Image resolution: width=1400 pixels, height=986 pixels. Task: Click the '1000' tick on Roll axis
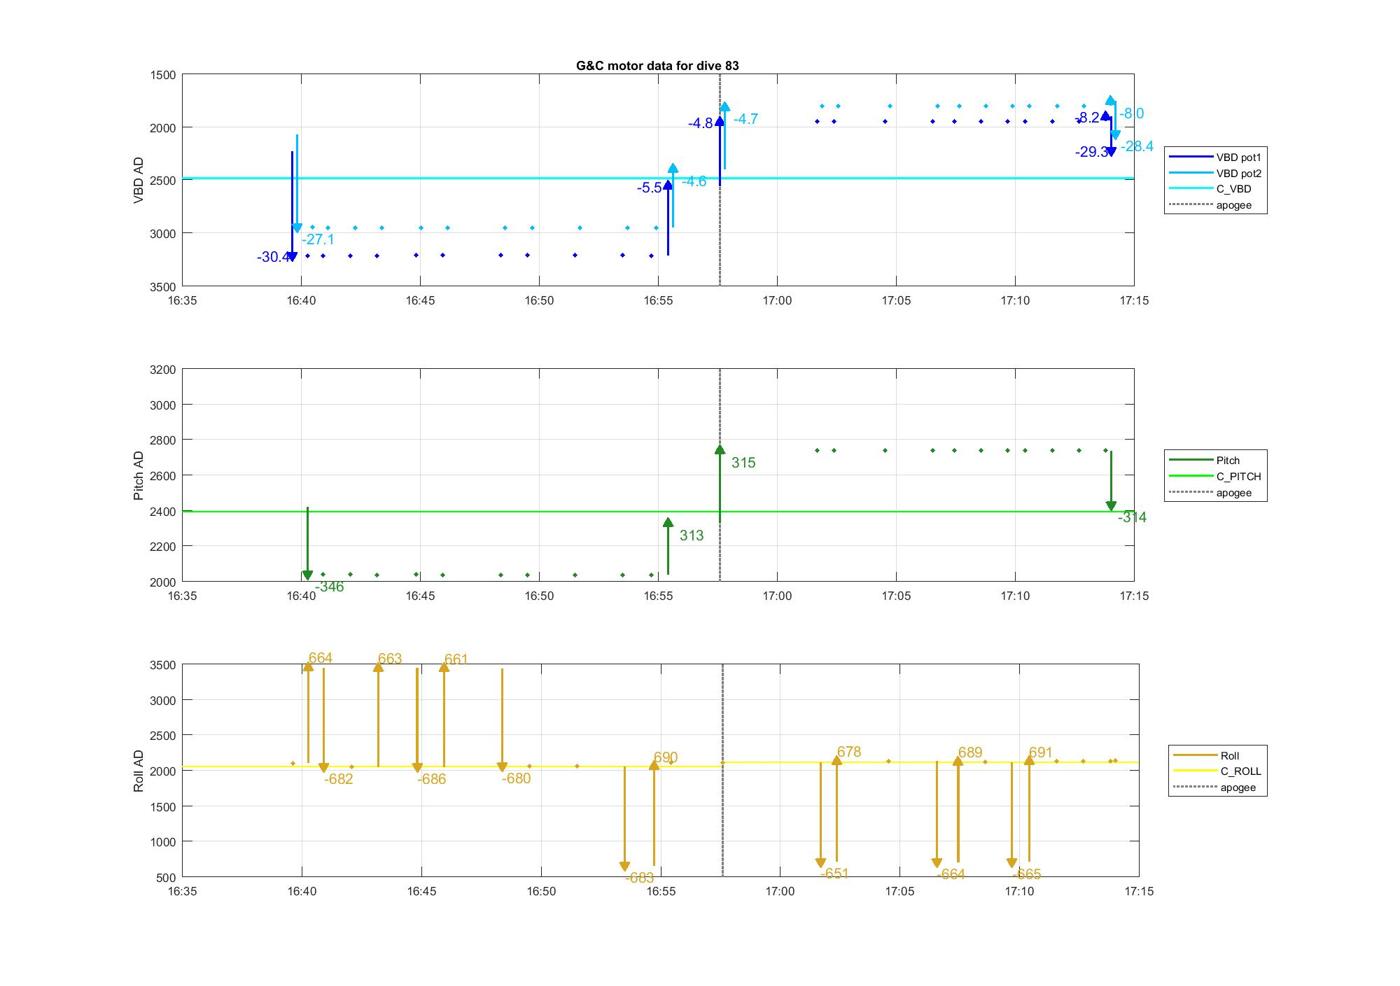[162, 842]
